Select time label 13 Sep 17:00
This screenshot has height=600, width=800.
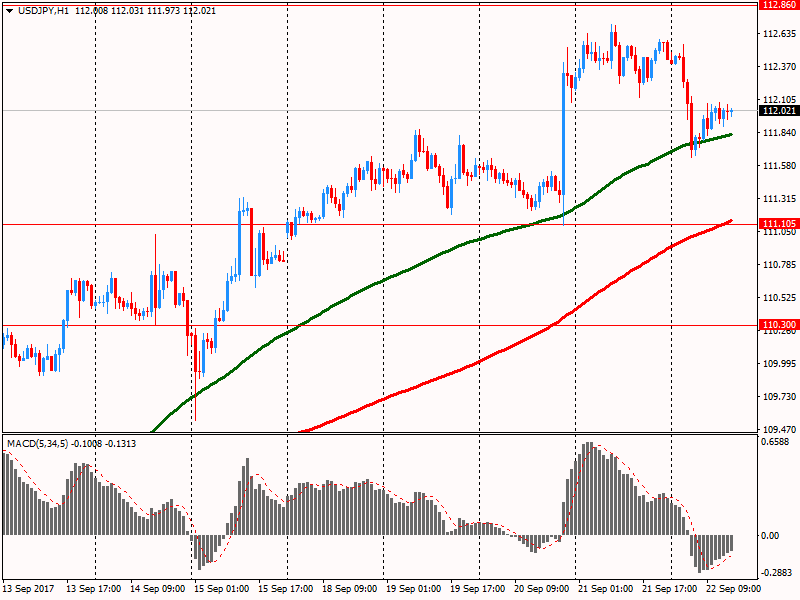[x=93, y=589]
